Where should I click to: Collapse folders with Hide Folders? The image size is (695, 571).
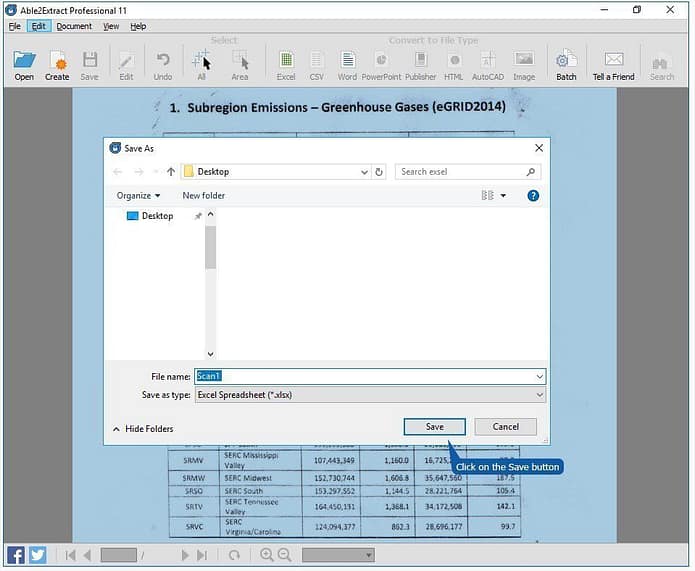coord(142,429)
